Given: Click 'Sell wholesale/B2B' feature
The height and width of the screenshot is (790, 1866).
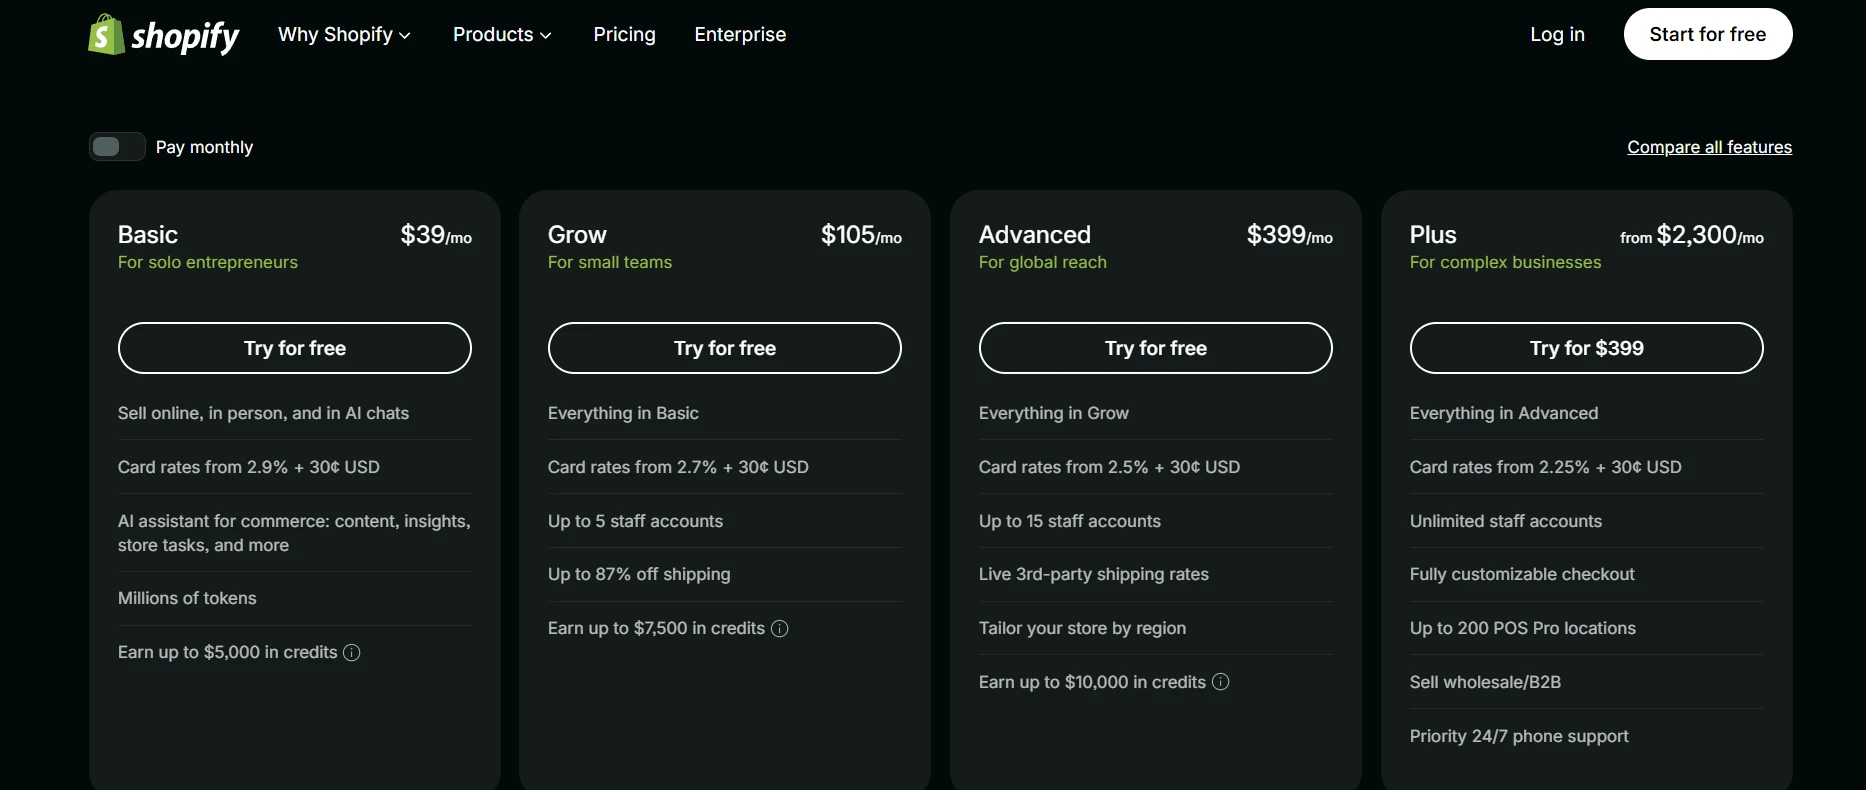Looking at the screenshot, I should [x=1485, y=682].
